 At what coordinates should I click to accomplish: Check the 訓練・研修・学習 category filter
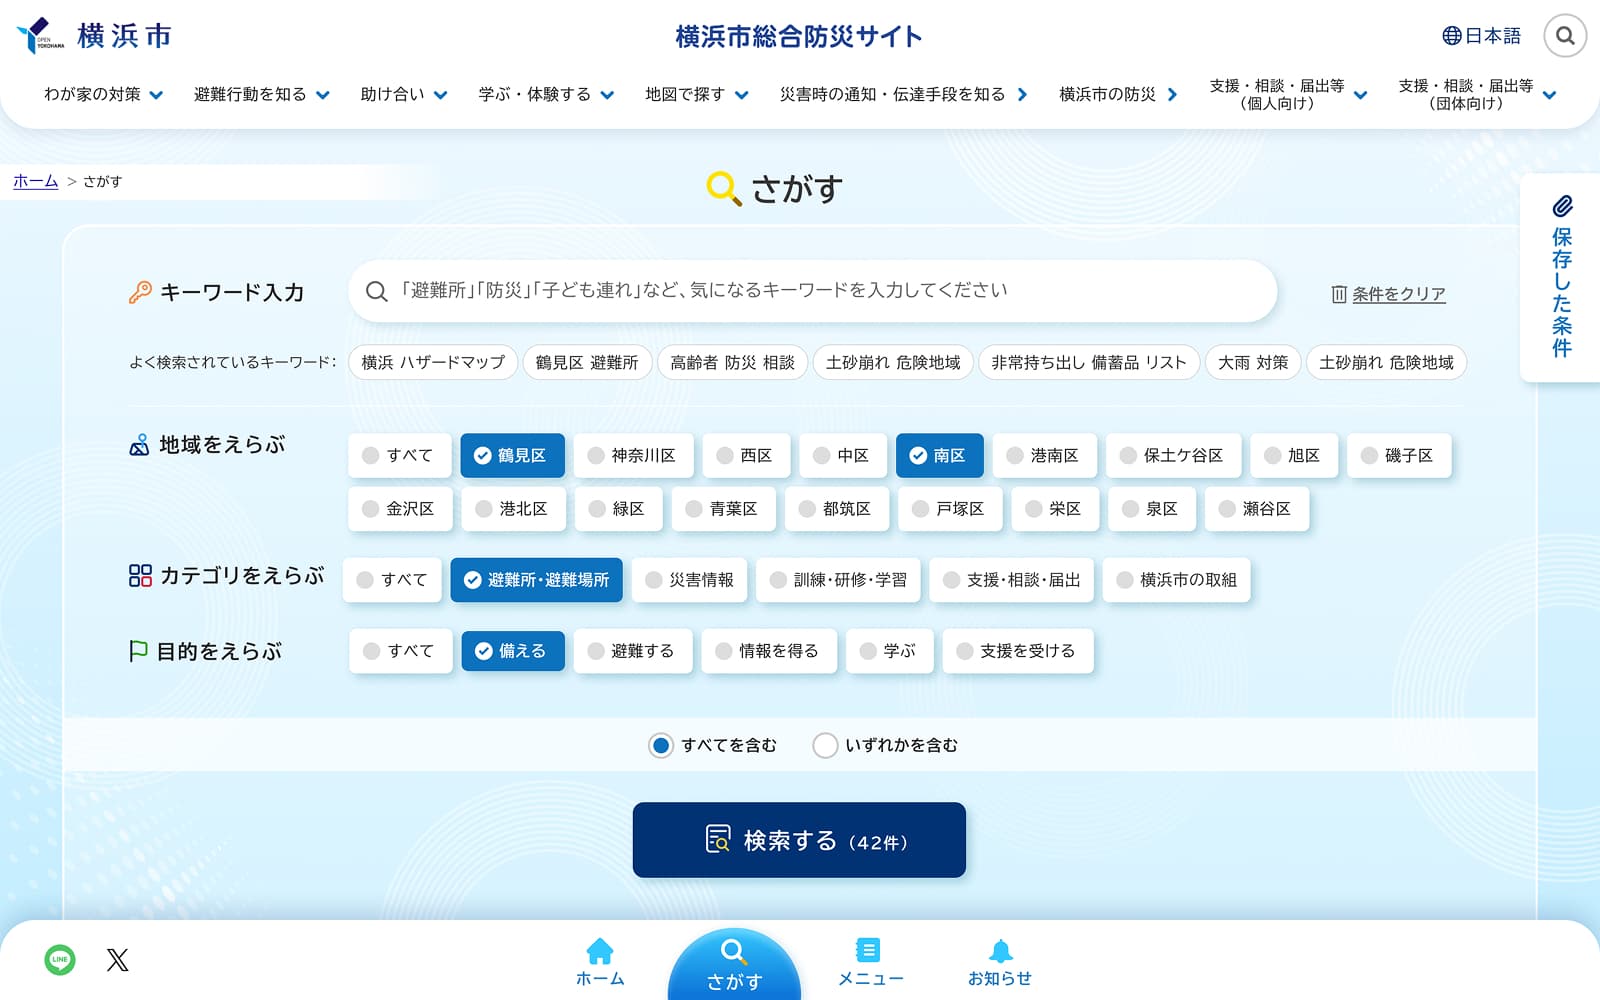[x=839, y=580]
